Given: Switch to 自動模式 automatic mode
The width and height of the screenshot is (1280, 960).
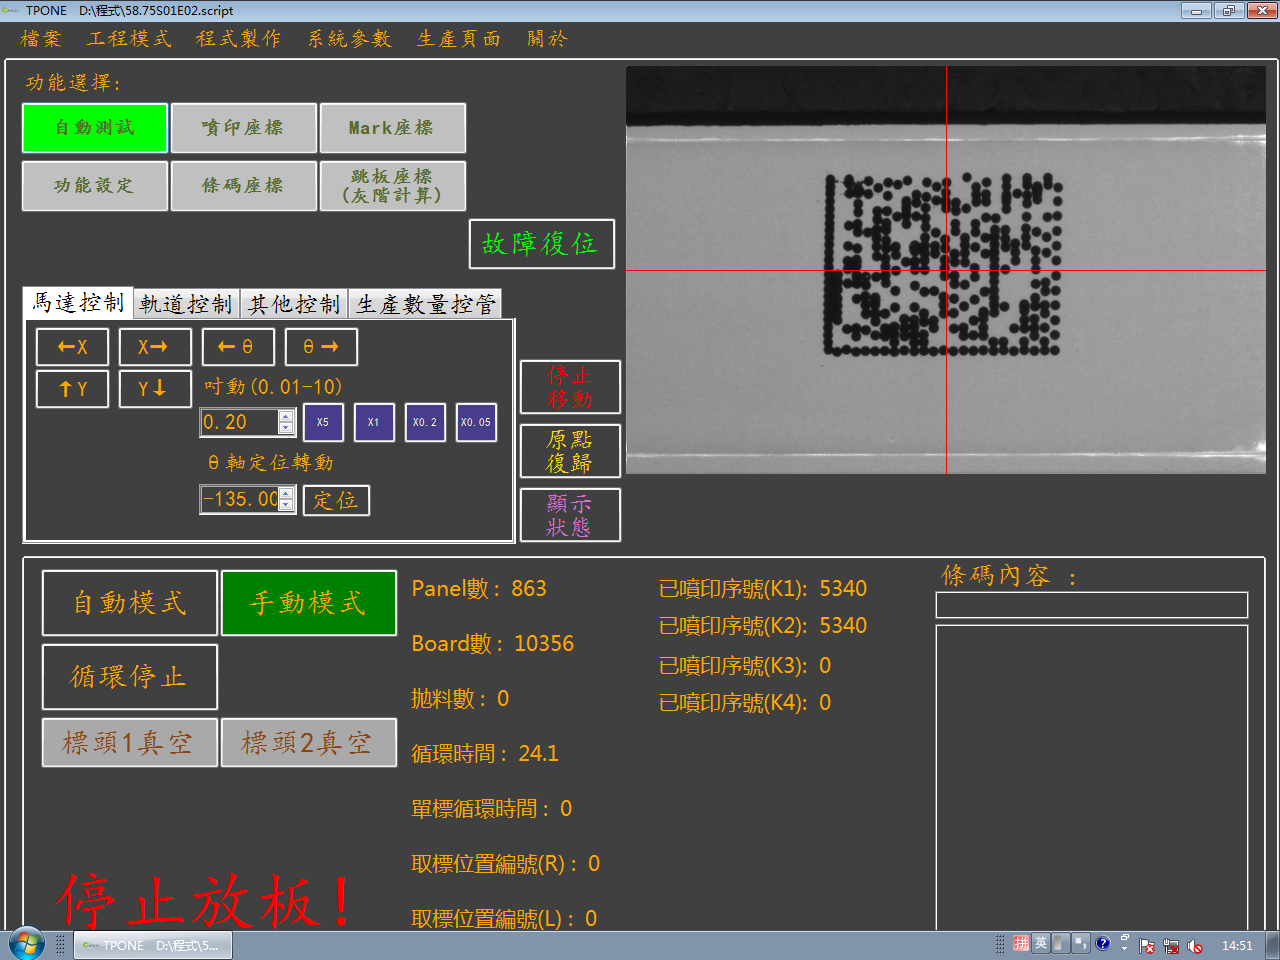Looking at the screenshot, I should [x=130, y=603].
